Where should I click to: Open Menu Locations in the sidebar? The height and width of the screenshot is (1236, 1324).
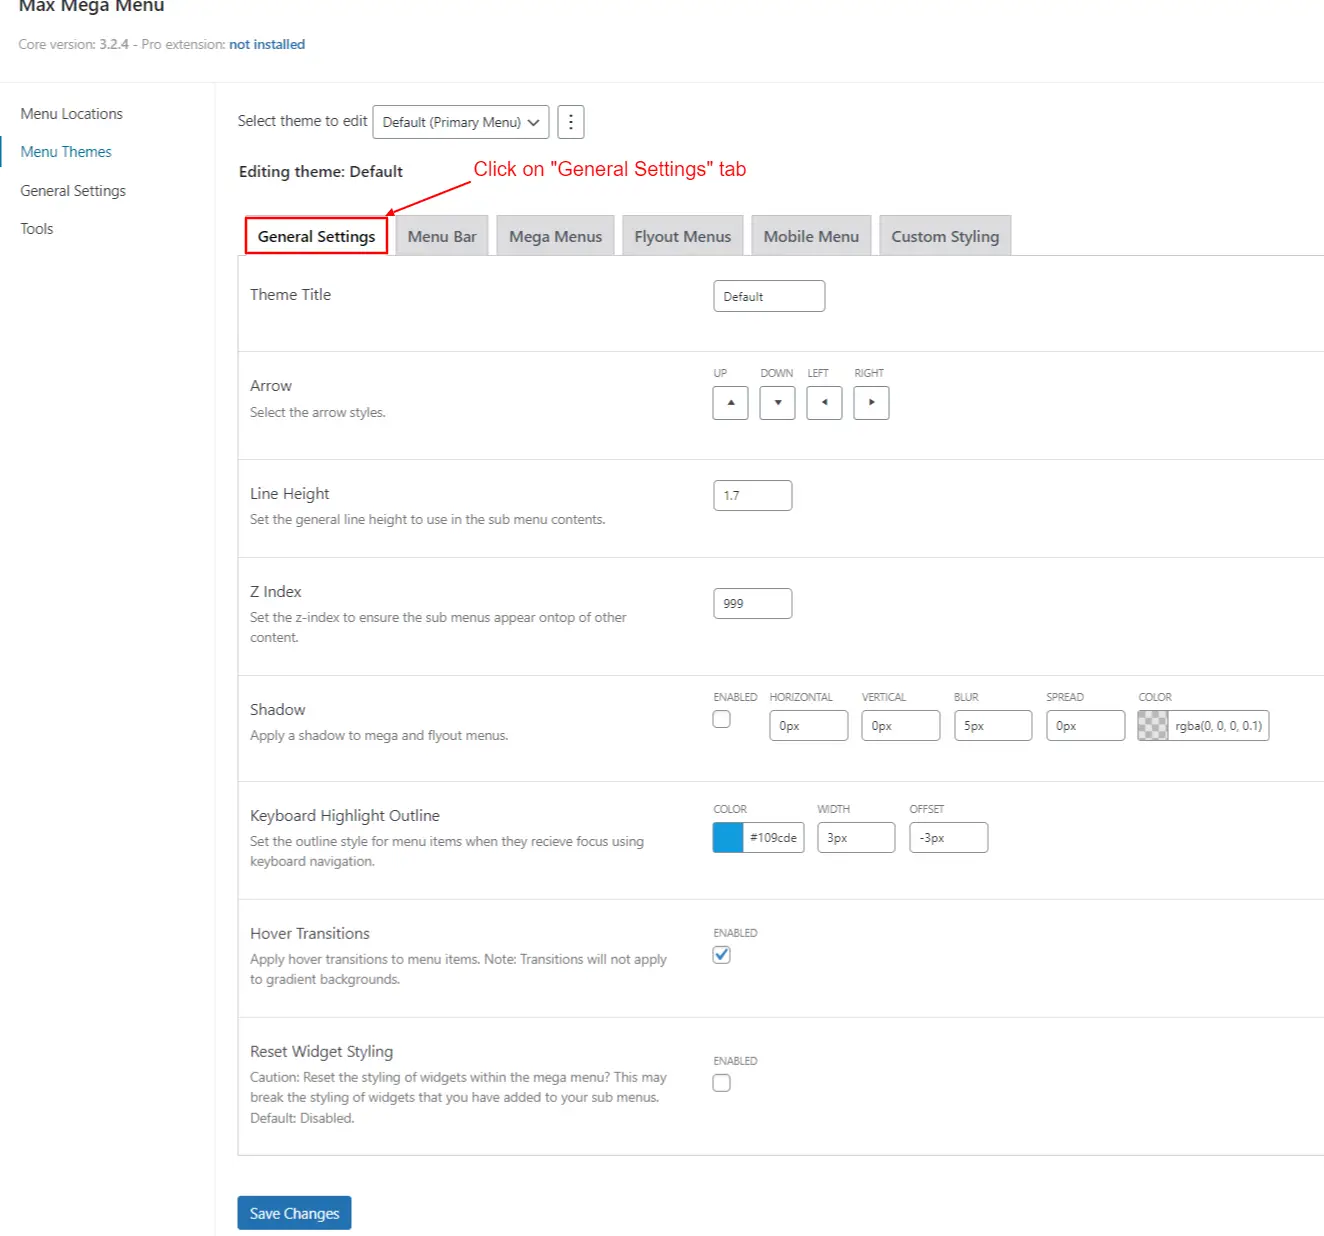coord(71,113)
